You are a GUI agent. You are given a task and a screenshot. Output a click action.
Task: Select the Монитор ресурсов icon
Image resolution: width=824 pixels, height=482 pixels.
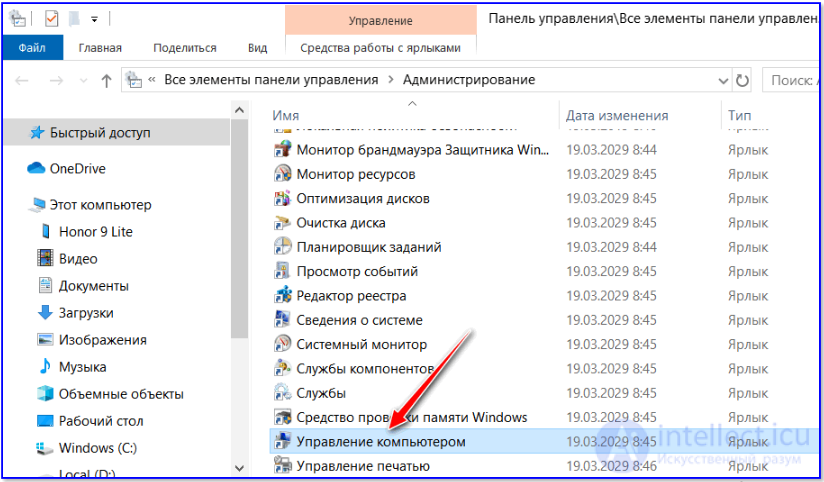[283, 174]
